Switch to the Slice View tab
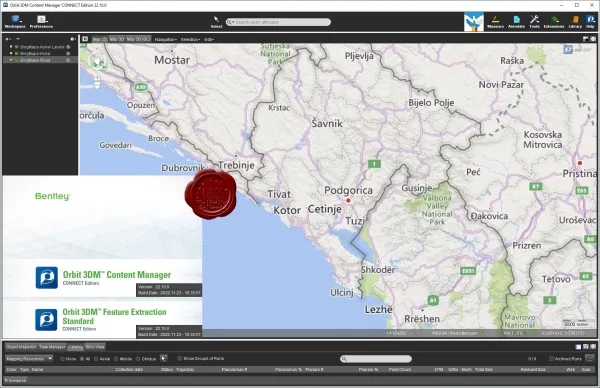The width and height of the screenshot is (600, 388). (x=95, y=347)
